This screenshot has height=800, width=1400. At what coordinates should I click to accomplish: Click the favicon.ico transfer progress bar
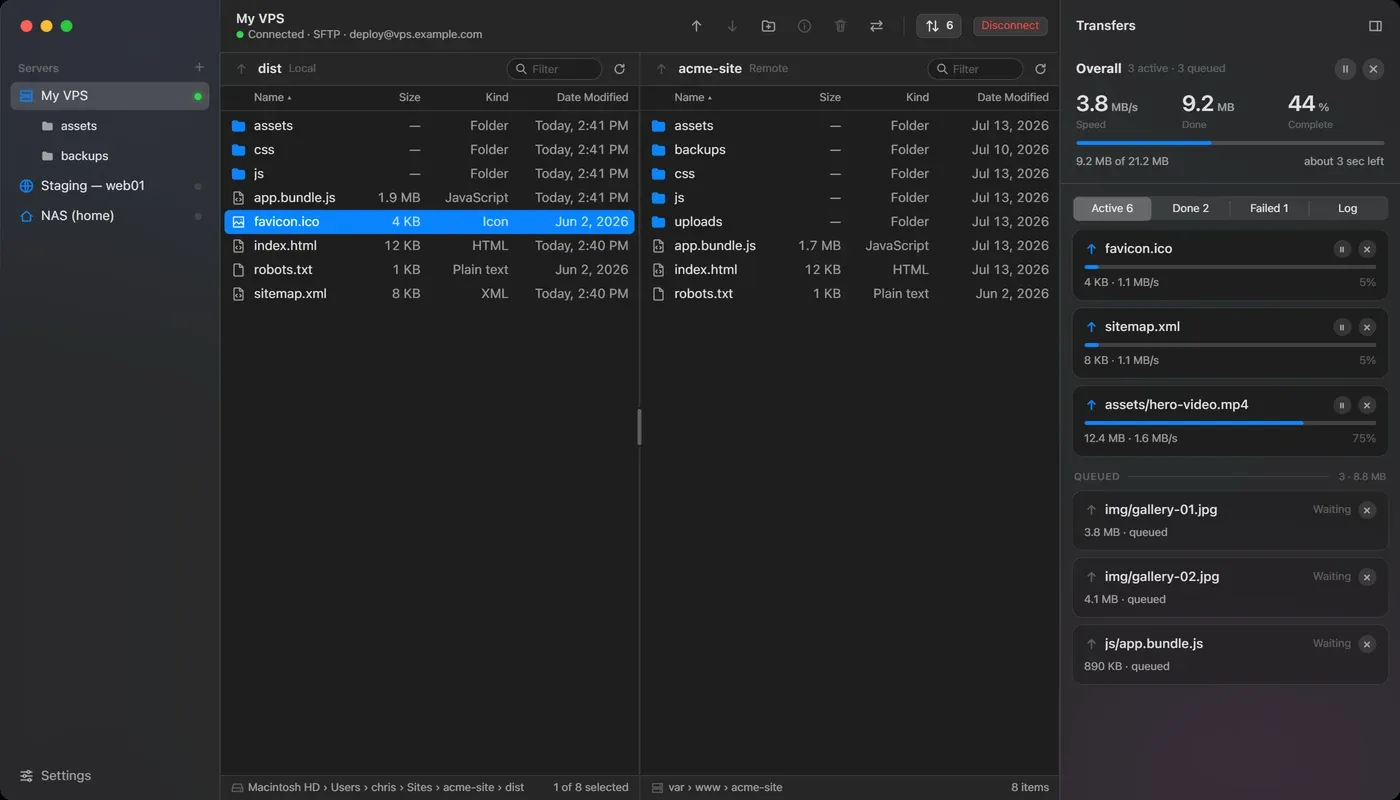click(1230, 267)
